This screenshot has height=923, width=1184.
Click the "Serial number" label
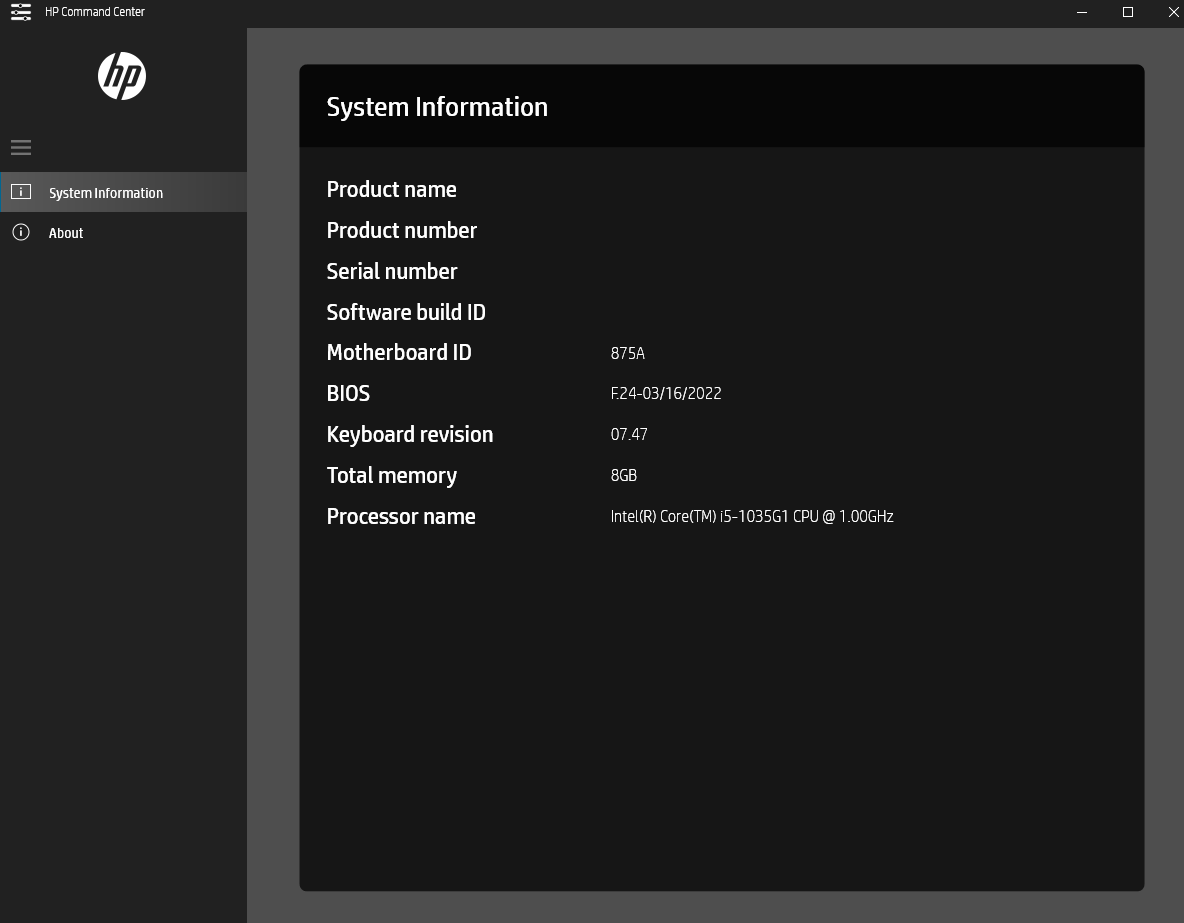[x=392, y=271]
